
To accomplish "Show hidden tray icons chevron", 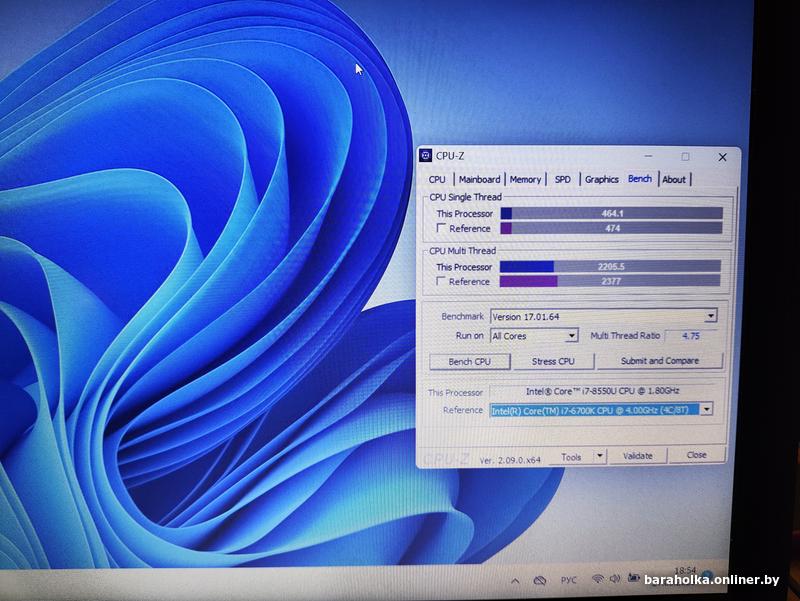I will coord(515,580).
